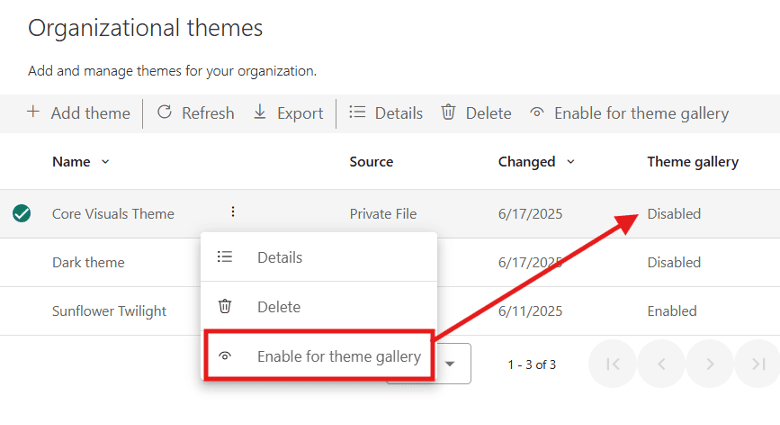Click the Add theme plus icon
The width and height of the screenshot is (780, 425).
33,112
